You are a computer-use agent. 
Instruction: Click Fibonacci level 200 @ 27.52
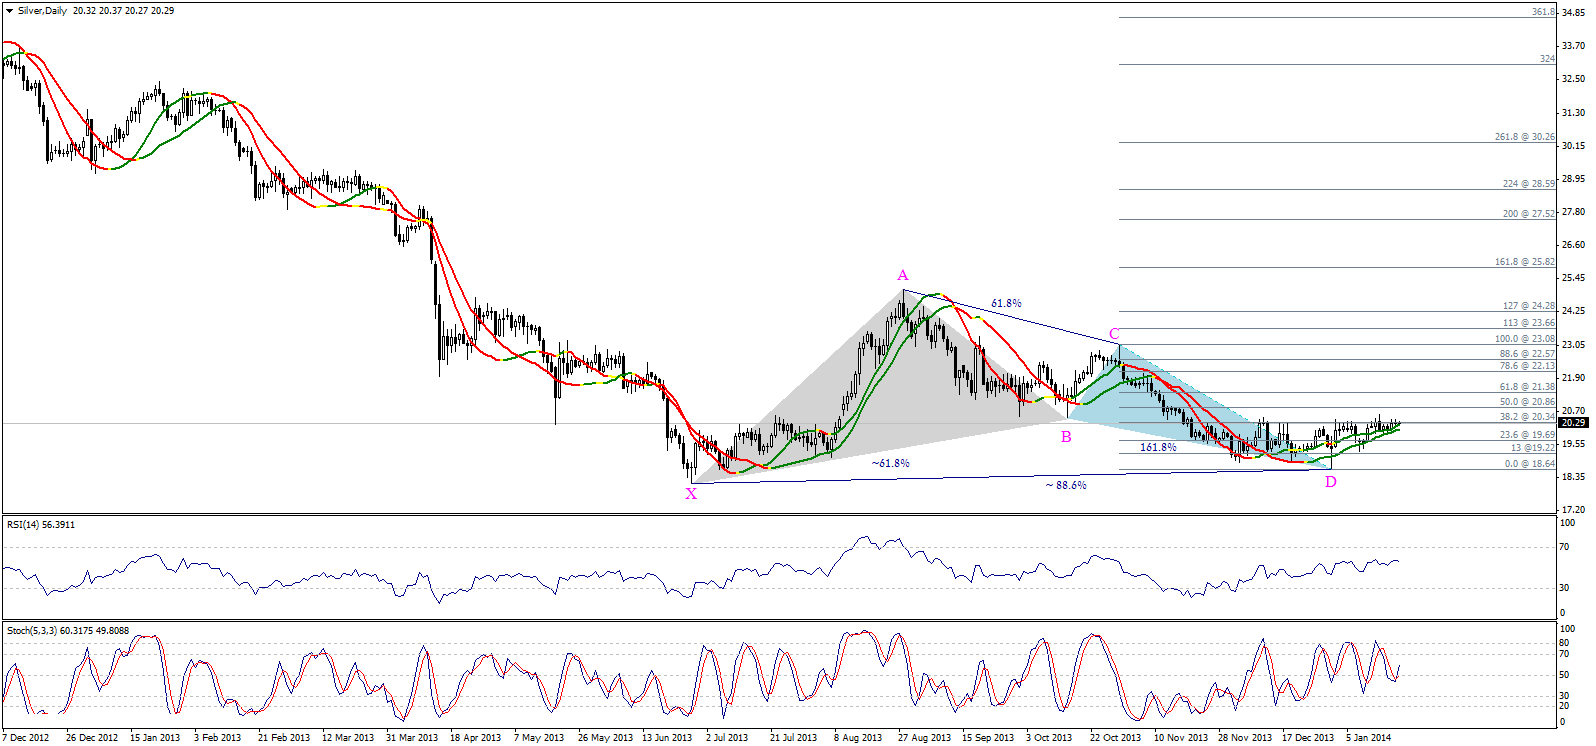click(x=1529, y=214)
